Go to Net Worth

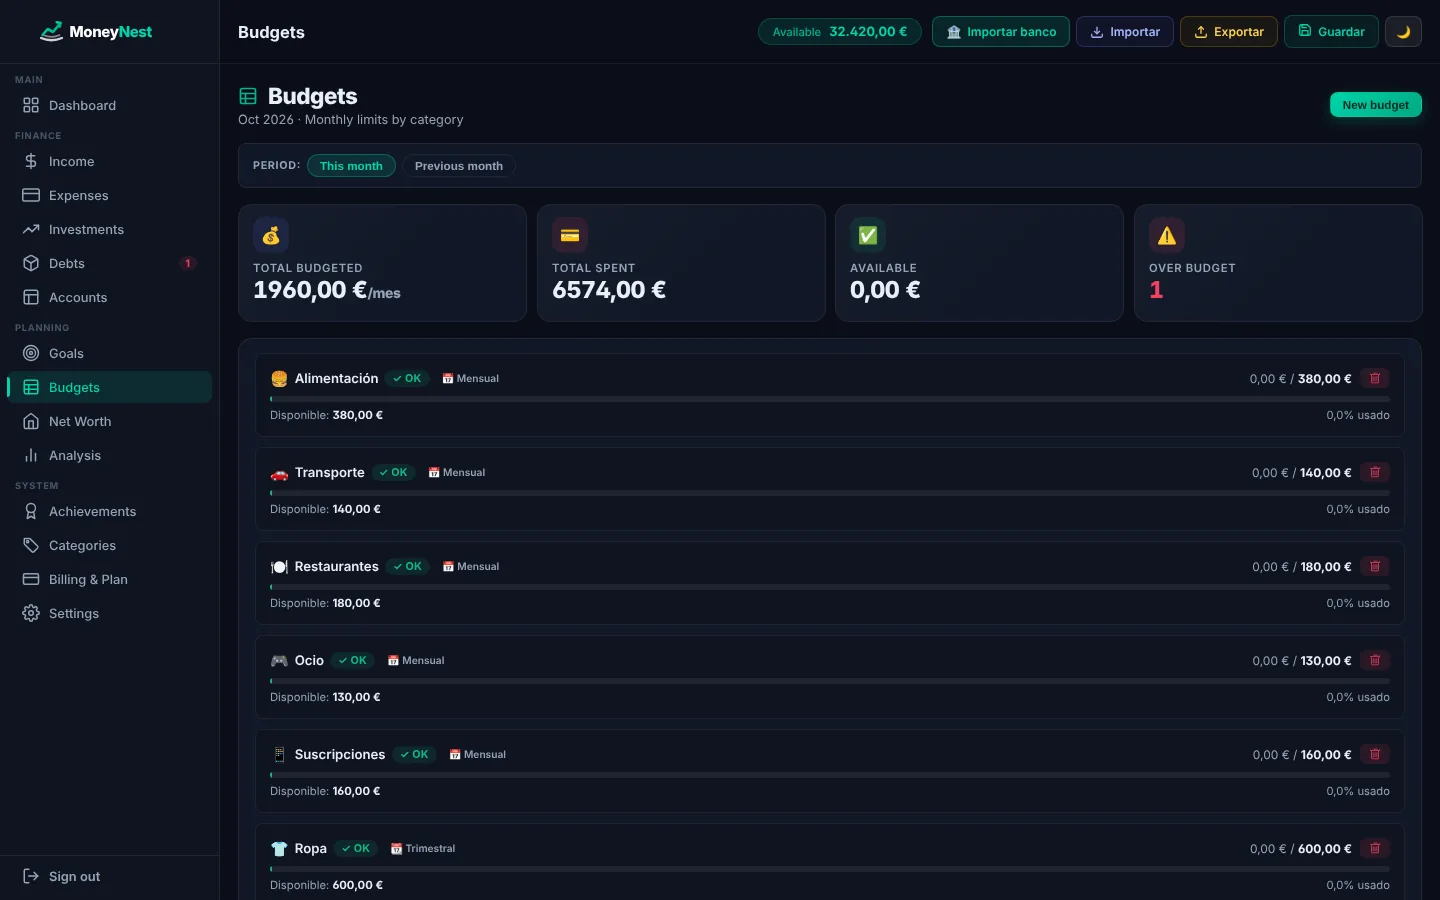(x=109, y=421)
